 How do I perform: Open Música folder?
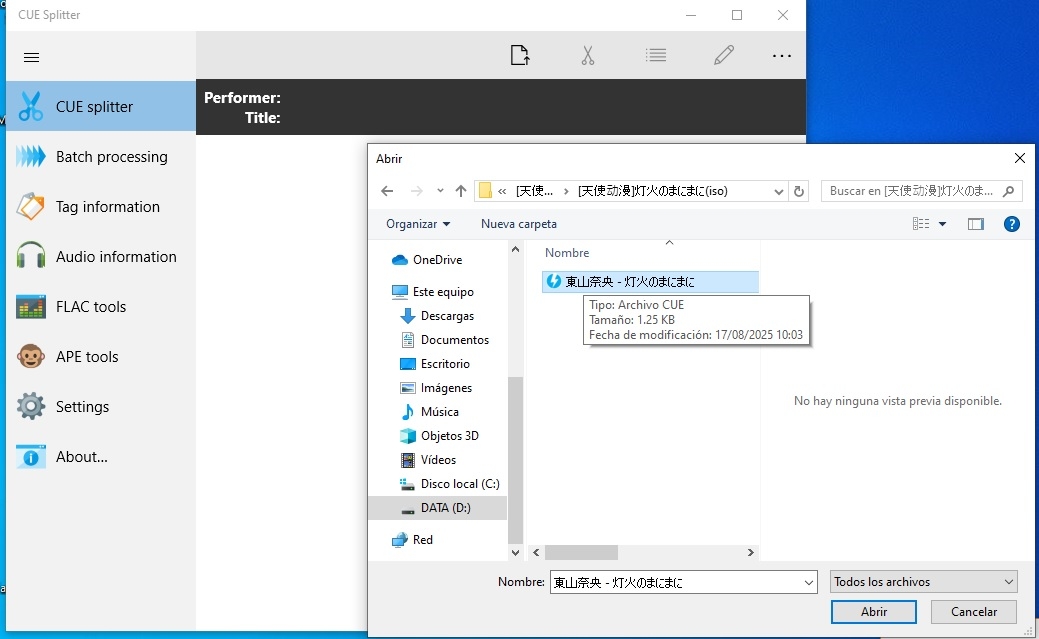click(x=439, y=412)
